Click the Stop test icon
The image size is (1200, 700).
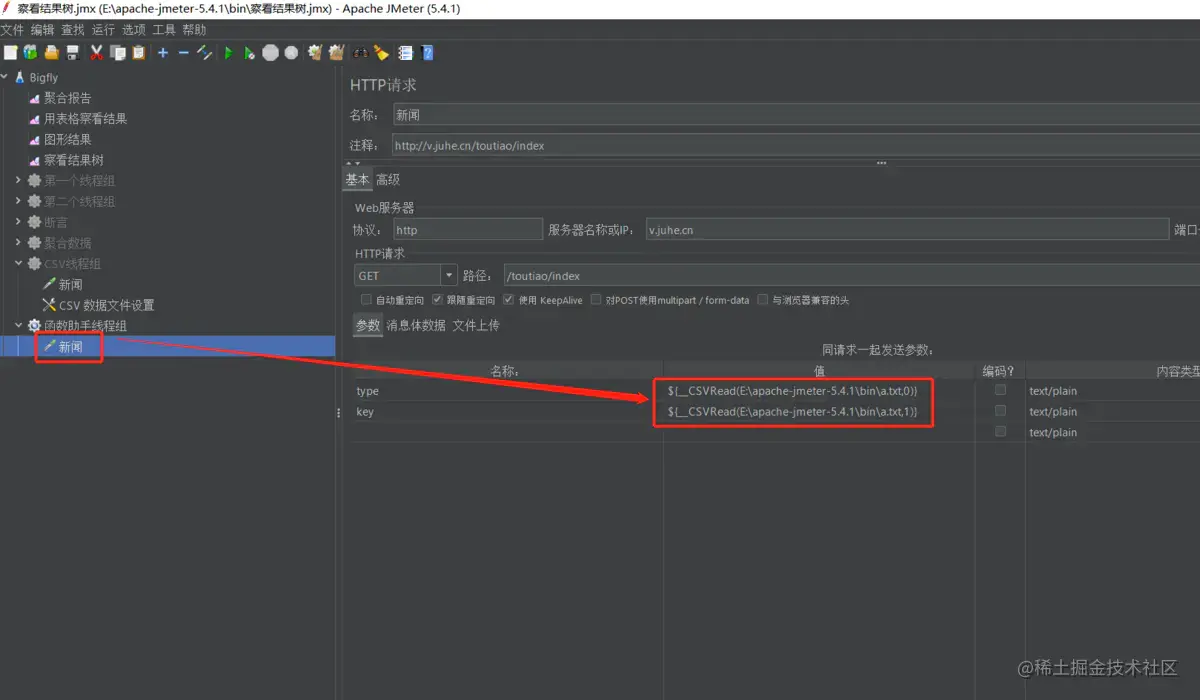271,53
